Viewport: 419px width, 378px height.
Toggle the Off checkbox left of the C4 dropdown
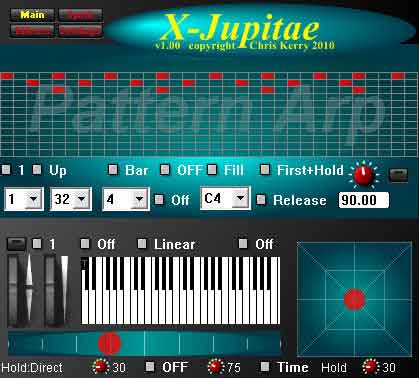coord(159,200)
